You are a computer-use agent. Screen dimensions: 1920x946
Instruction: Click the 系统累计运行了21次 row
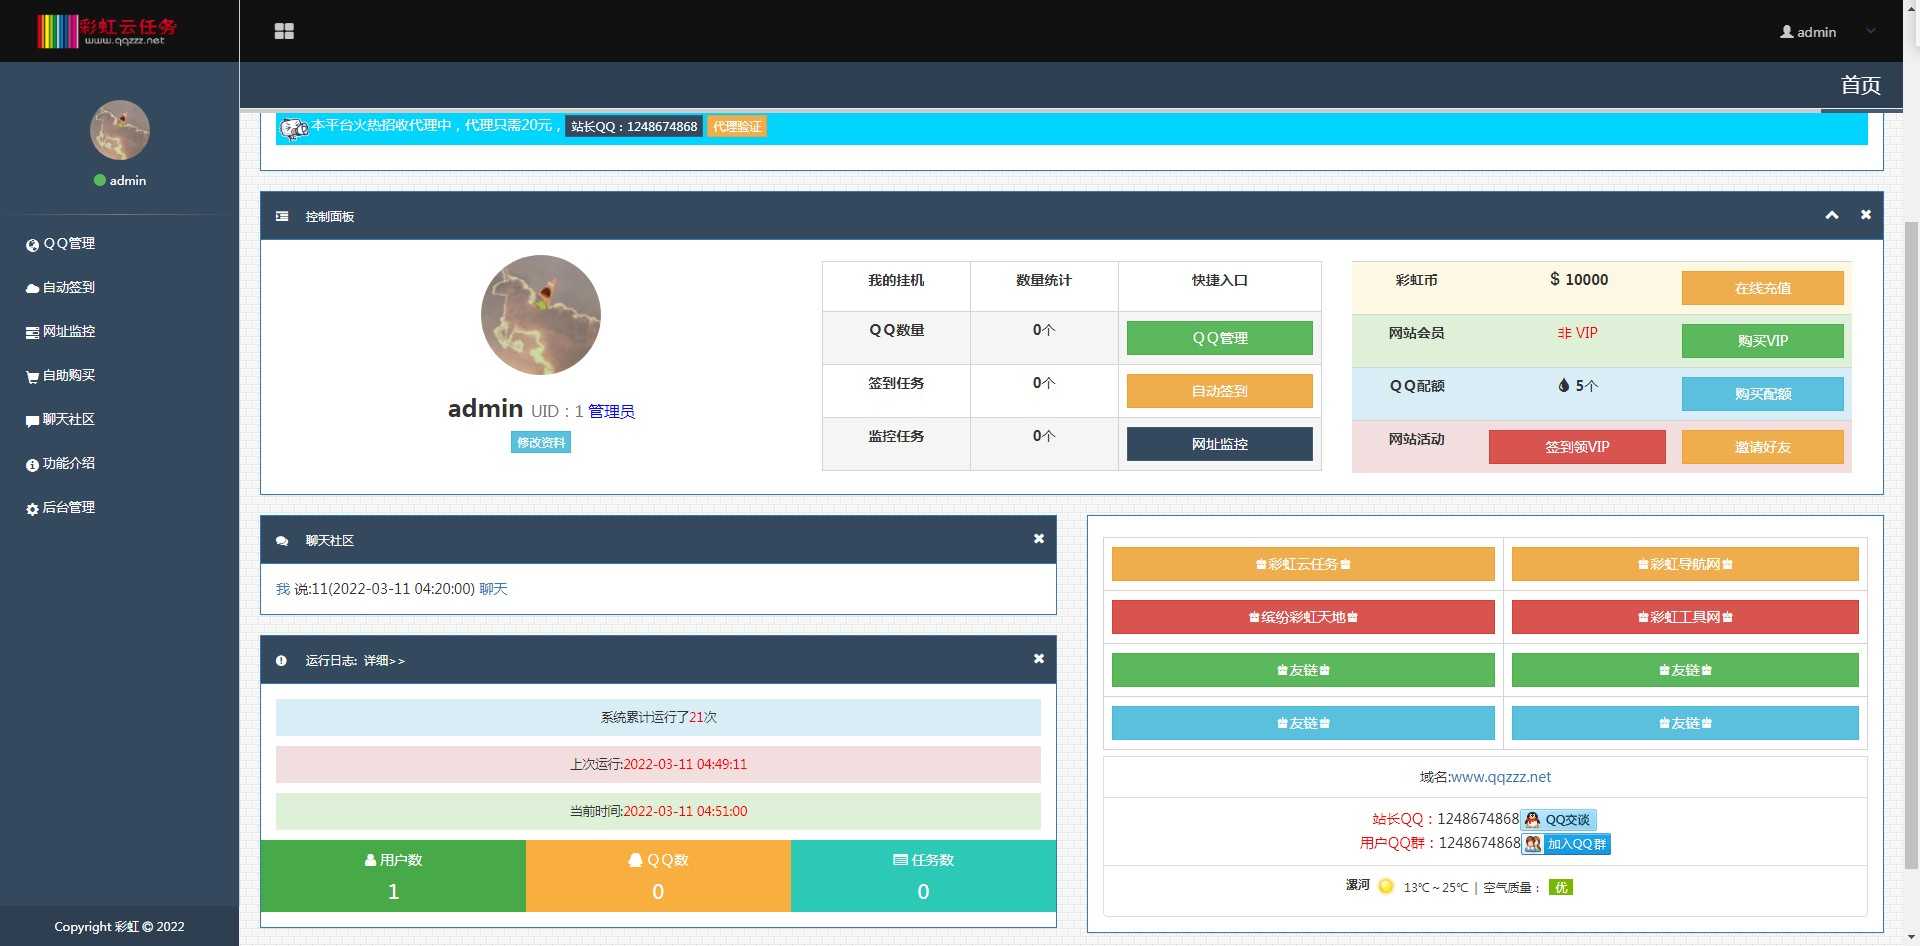(x=658, y=717)
